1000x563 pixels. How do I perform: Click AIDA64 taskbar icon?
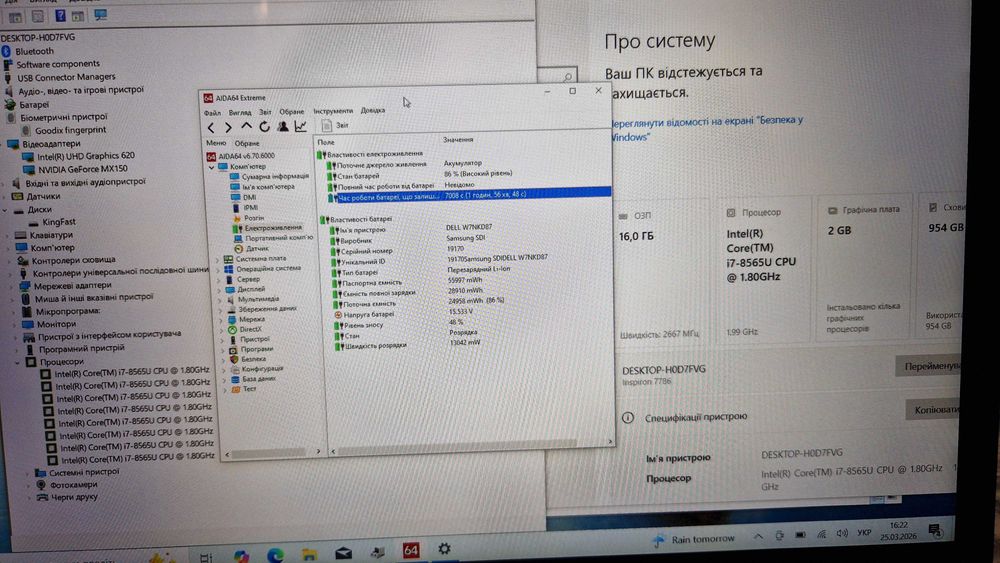411,550
